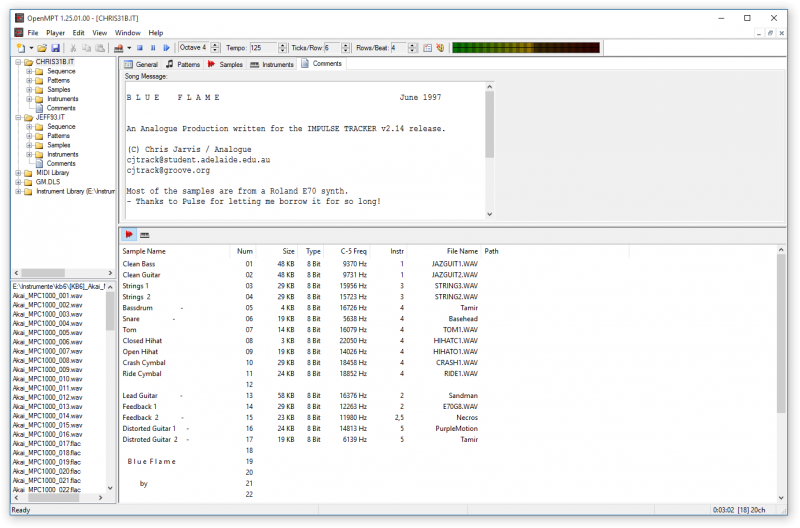Click the tree view horizontal scrollbar thumb
The width and height of the screenshot is (800, 528).
click(43, 273)
